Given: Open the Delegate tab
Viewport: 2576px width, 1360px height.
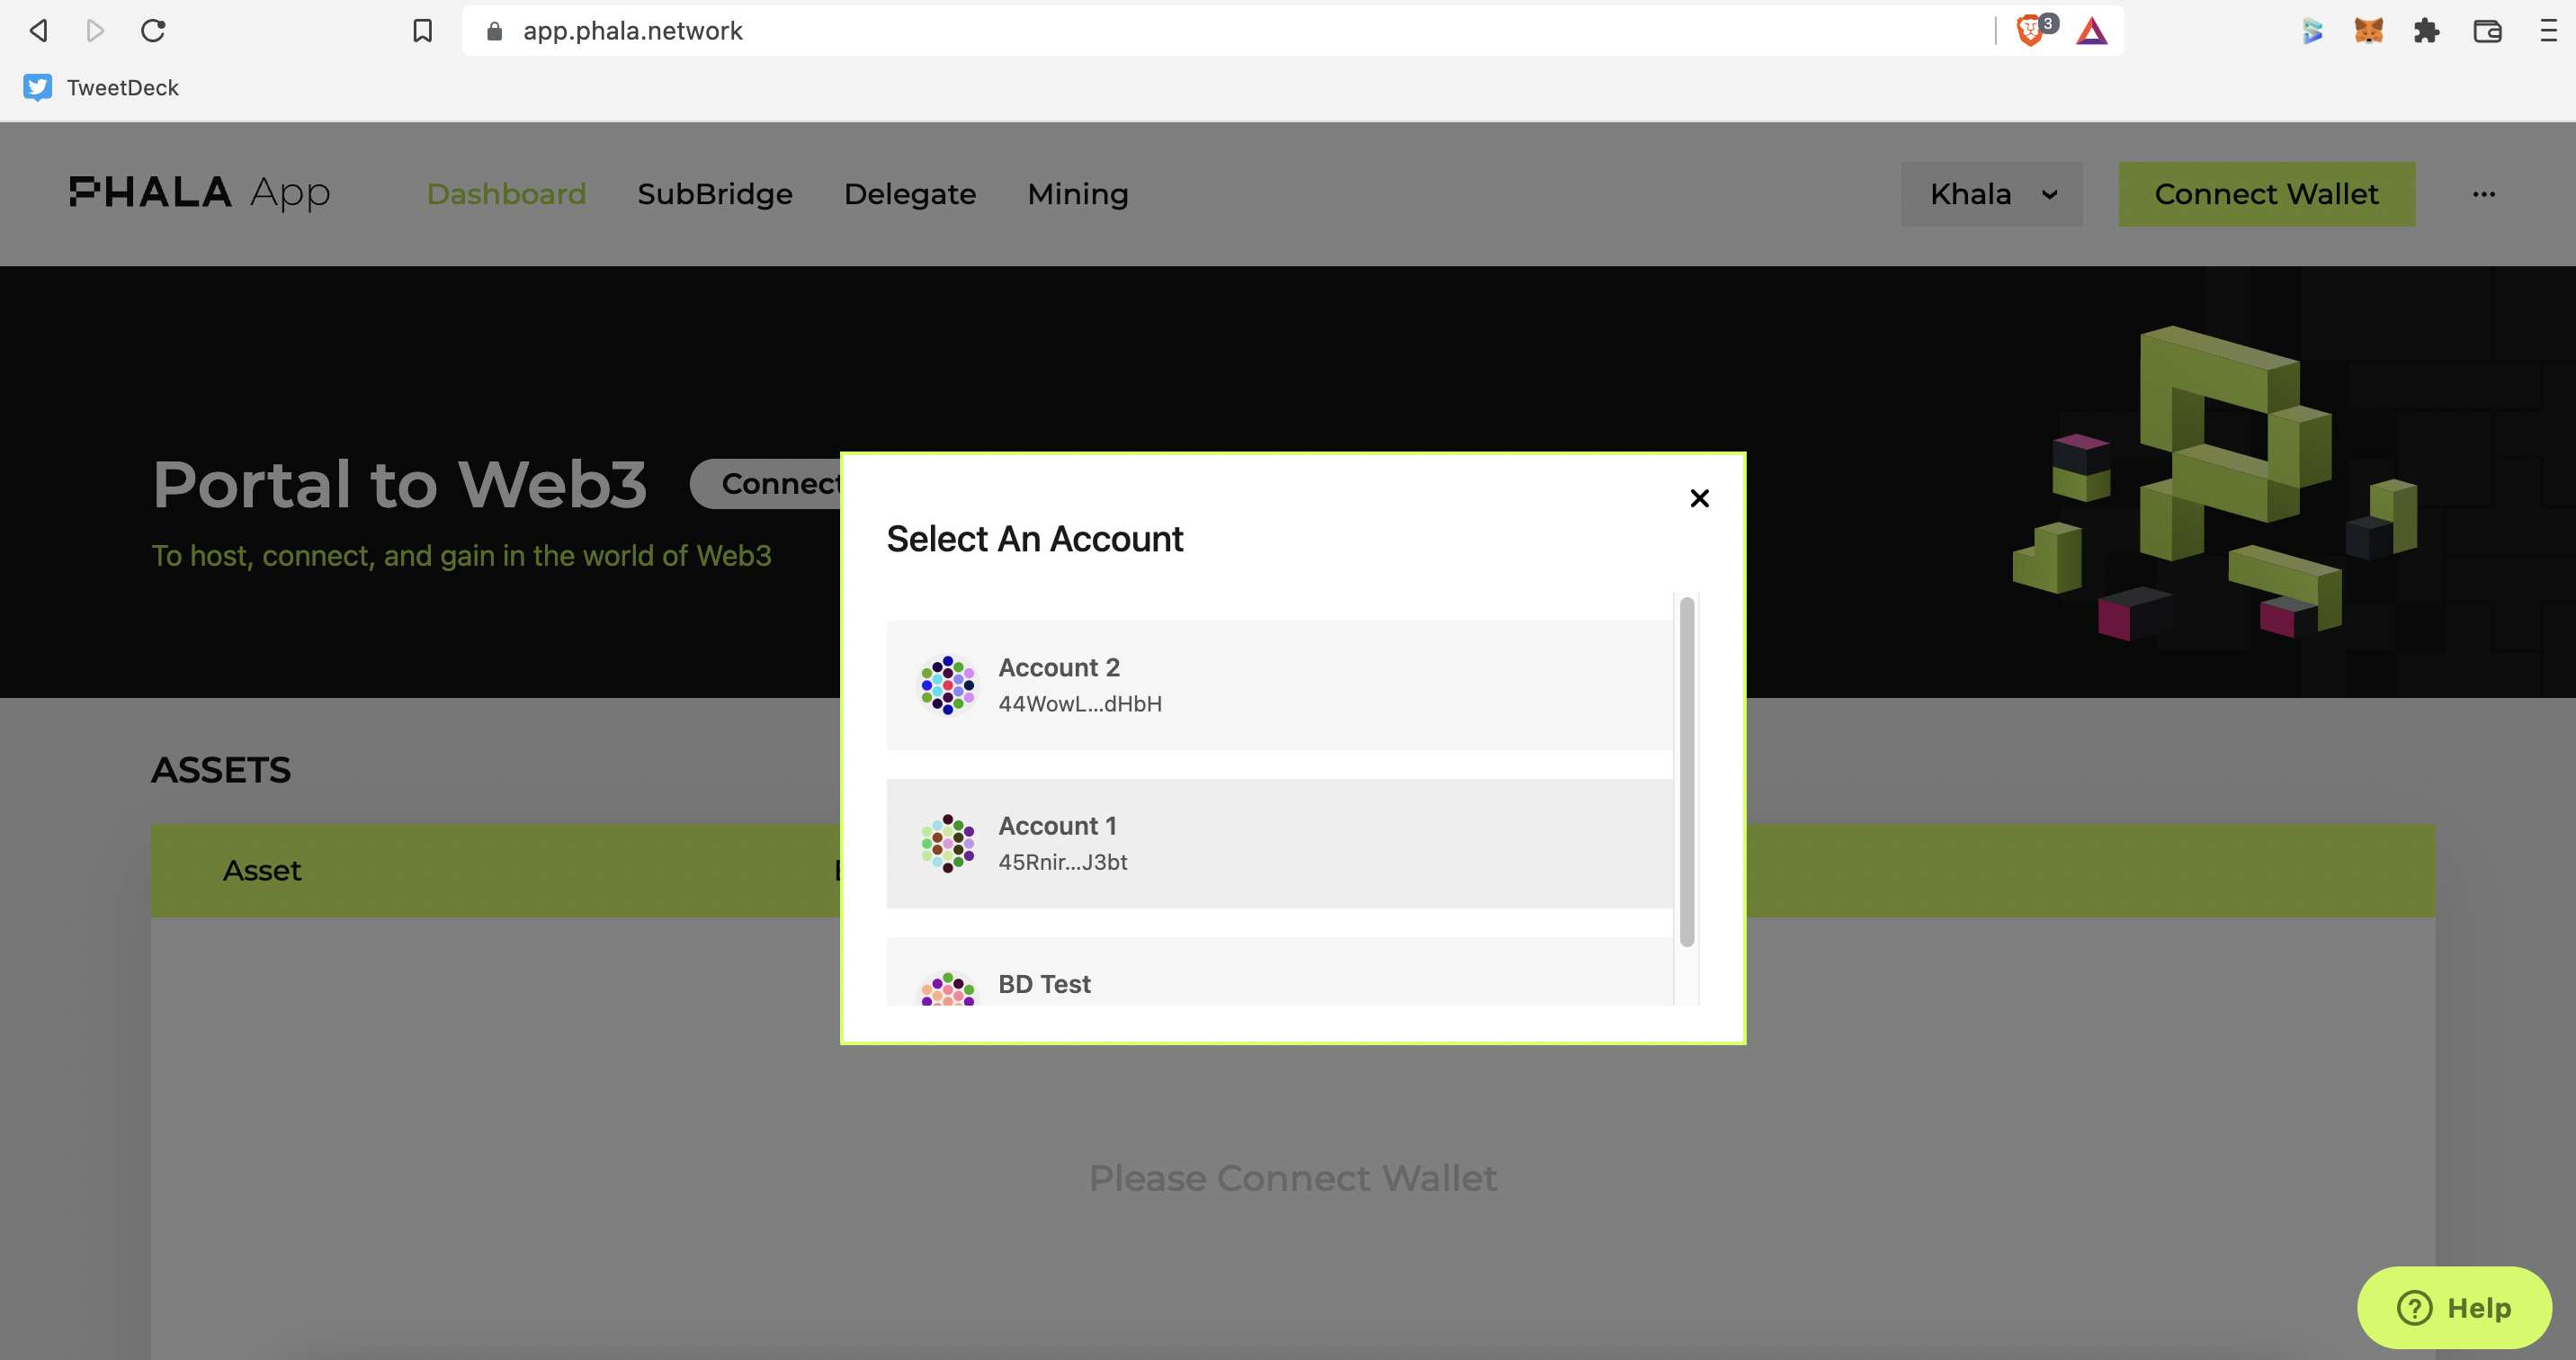Looking at the screenshot, I should pyautogui.click(x=910, y=194).
